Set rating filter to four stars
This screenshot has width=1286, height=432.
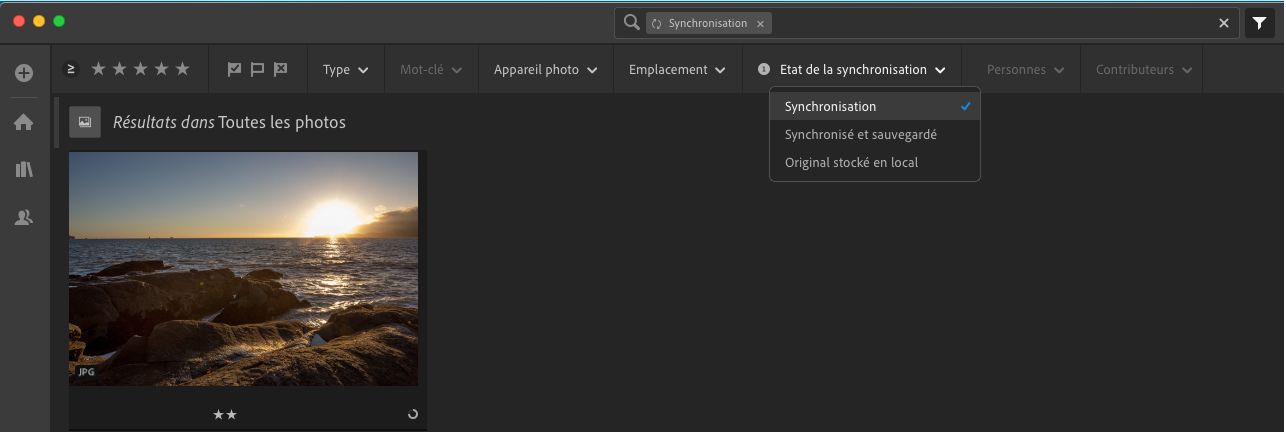coord(161,69)
